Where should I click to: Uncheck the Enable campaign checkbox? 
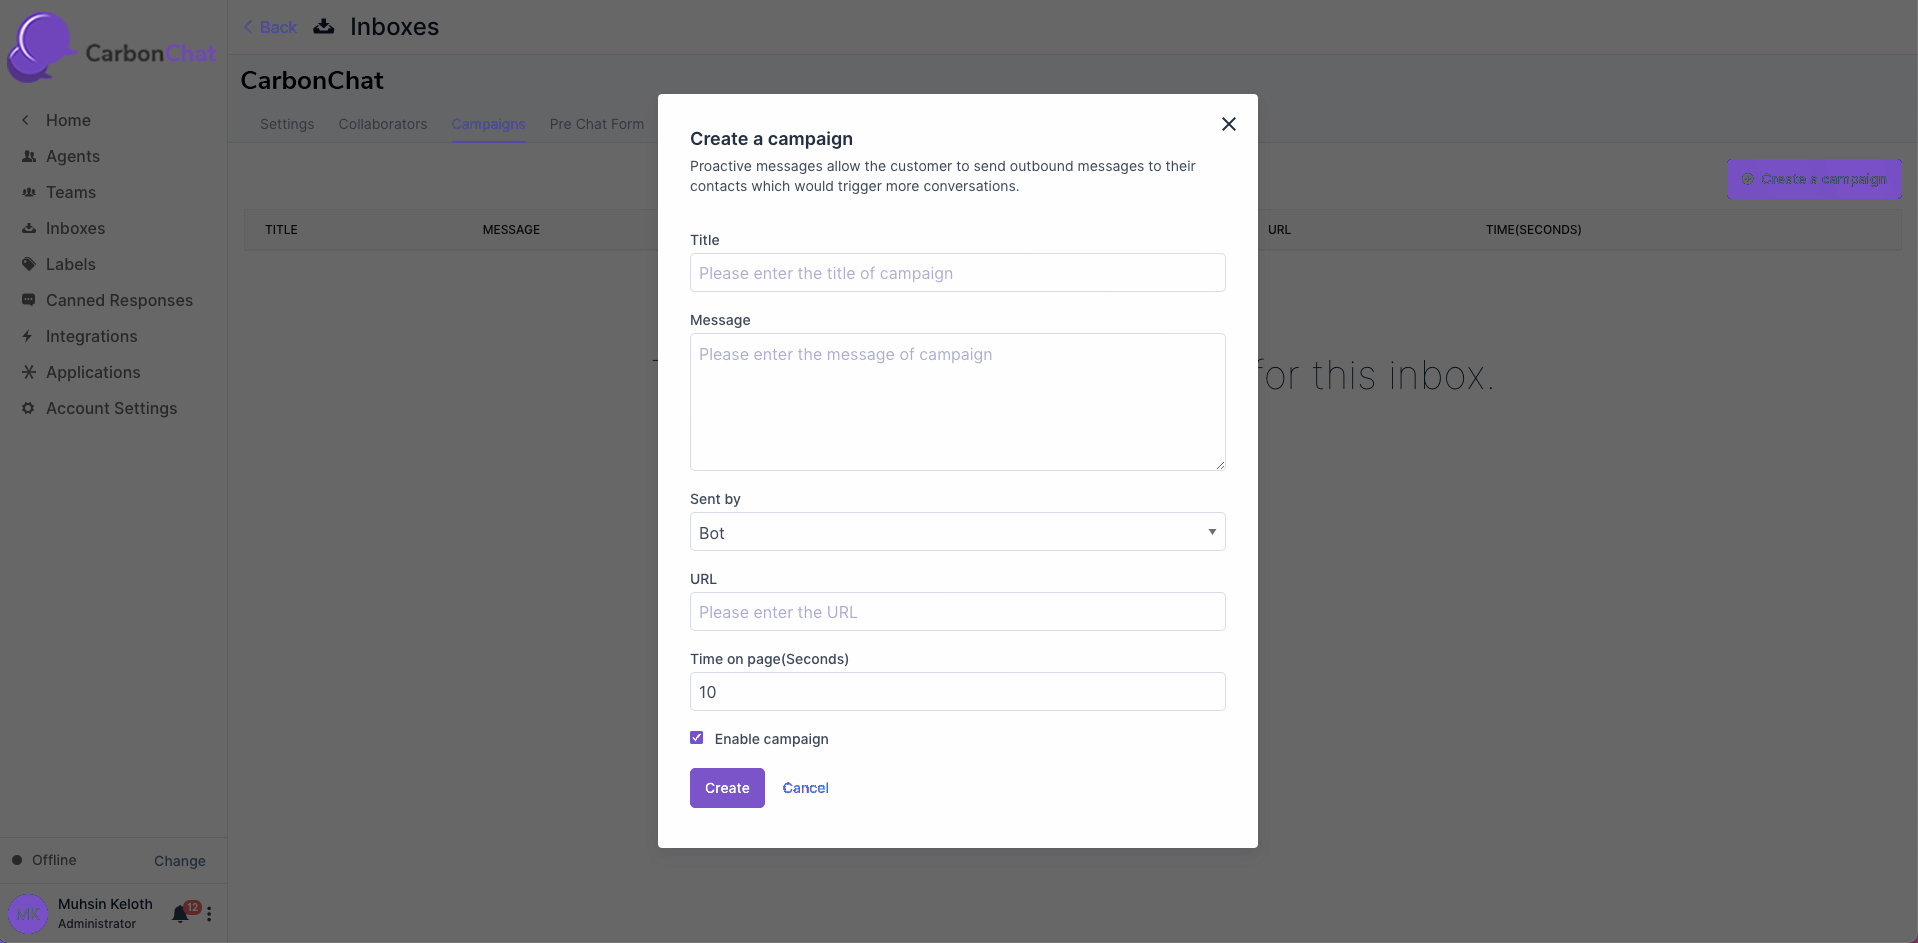point(697,738)
